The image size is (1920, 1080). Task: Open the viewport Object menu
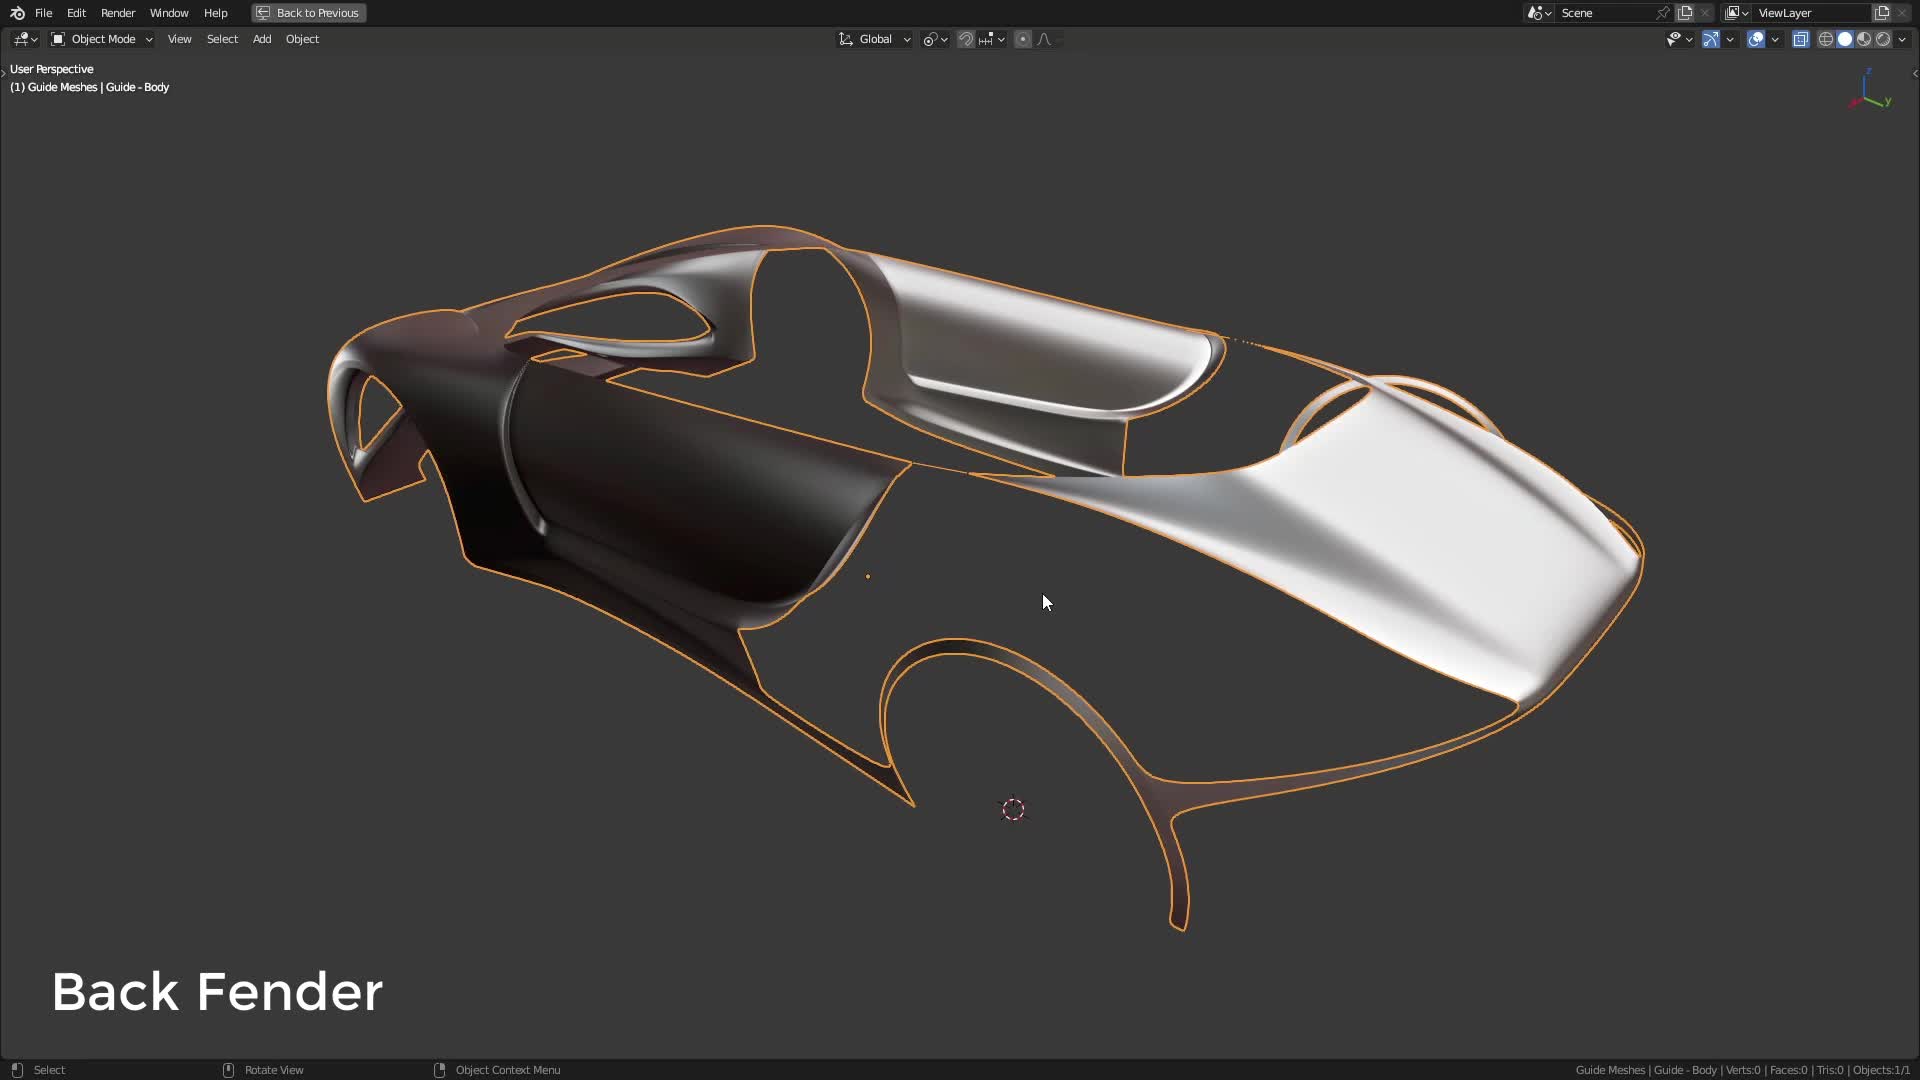(x=302, y=39)
